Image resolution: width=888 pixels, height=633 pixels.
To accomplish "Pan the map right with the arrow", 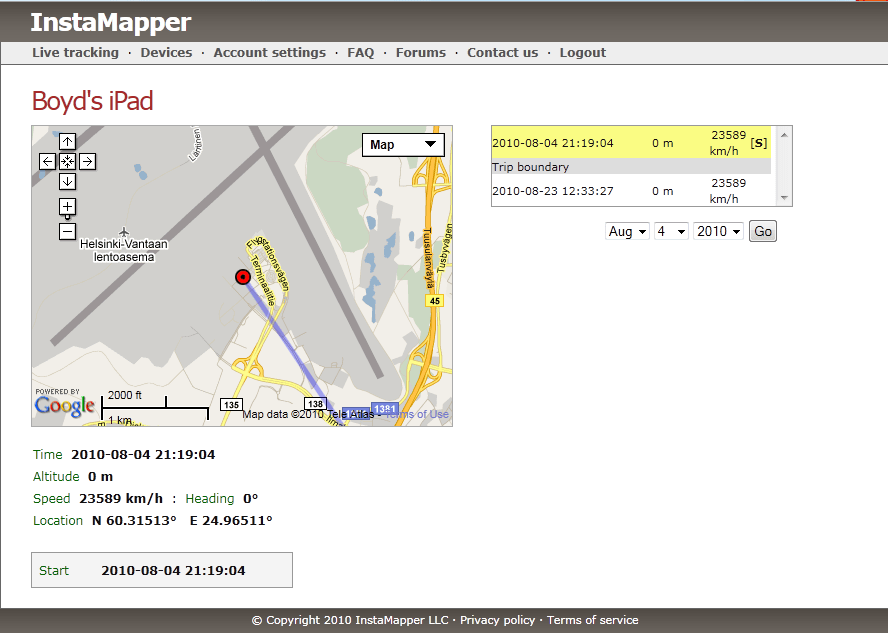I will [x=87, y=161].
